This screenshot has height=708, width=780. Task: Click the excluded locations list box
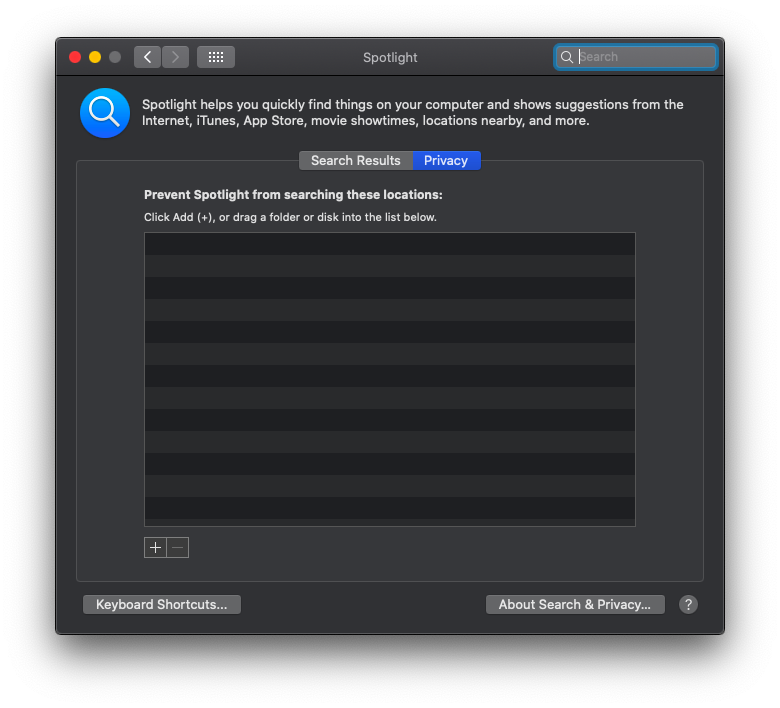[x=390, y=379]
